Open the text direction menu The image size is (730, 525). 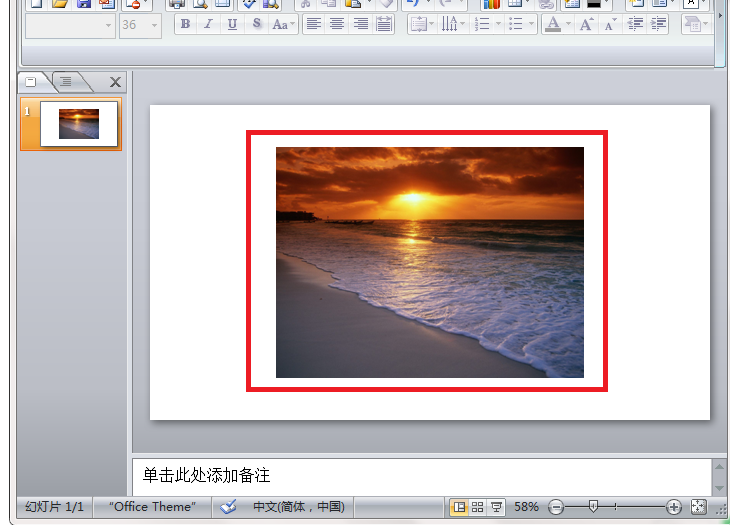[453, 24]
